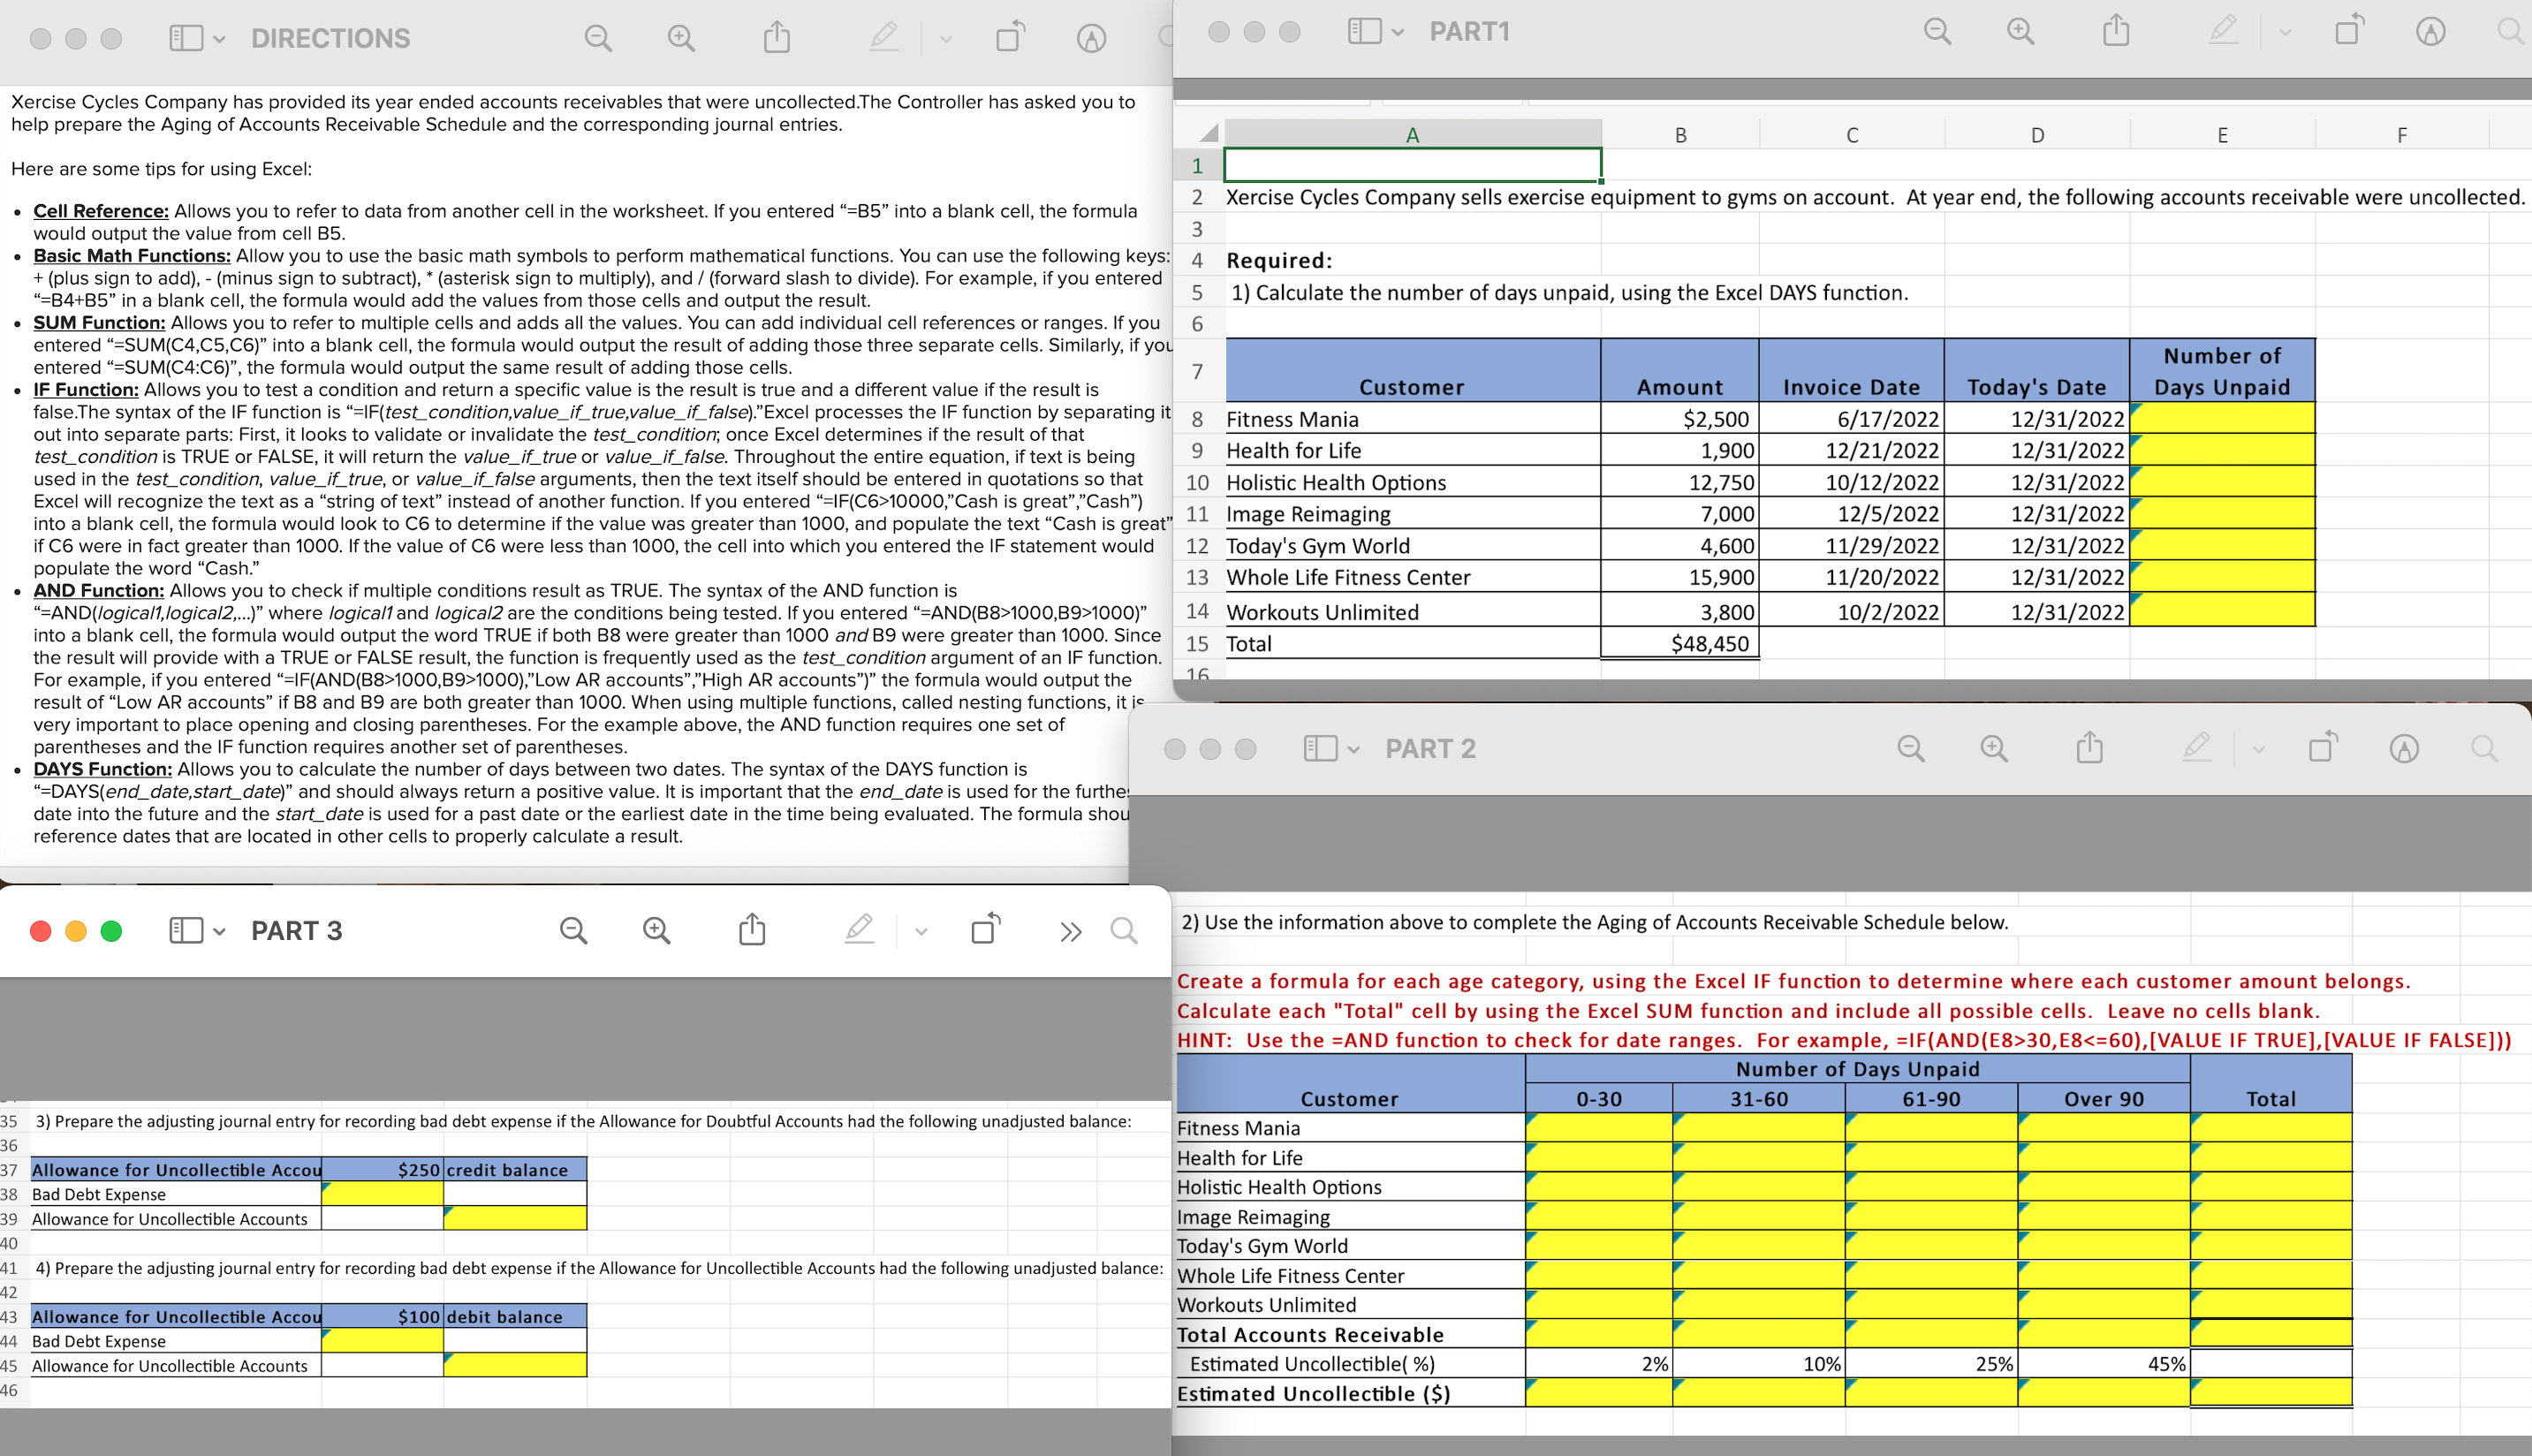Rotate the PART 2 document
Viewport: 2532px width, 1456px height.
point(2323,747)
